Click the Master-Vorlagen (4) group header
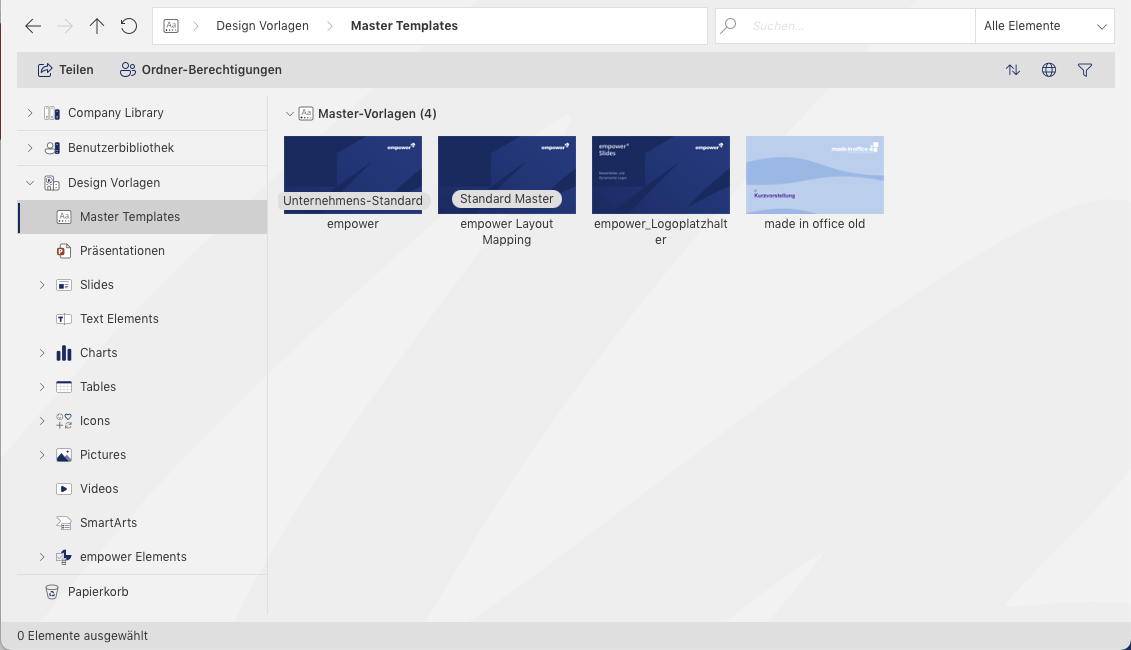Viewport: 1131px width, 650px height. [x=377, y=114]
